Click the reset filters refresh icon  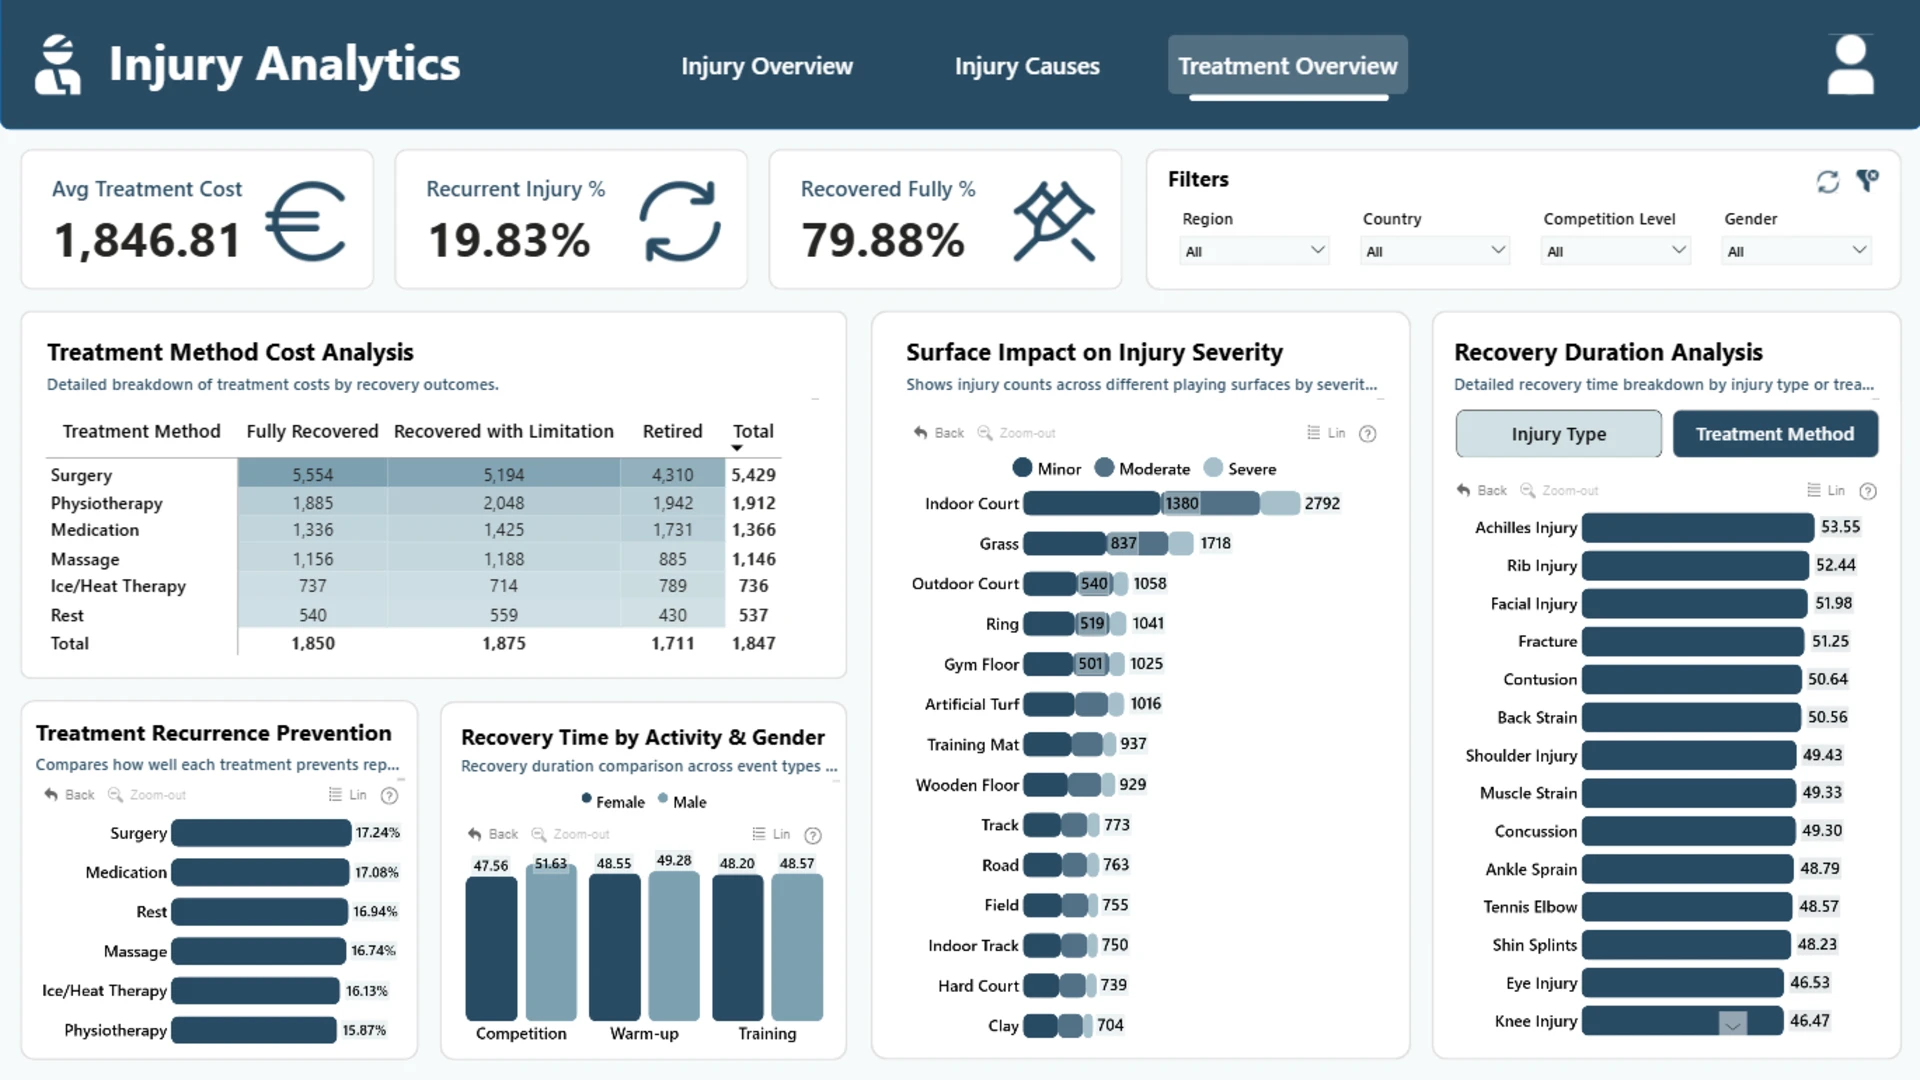click(1827, 181)
